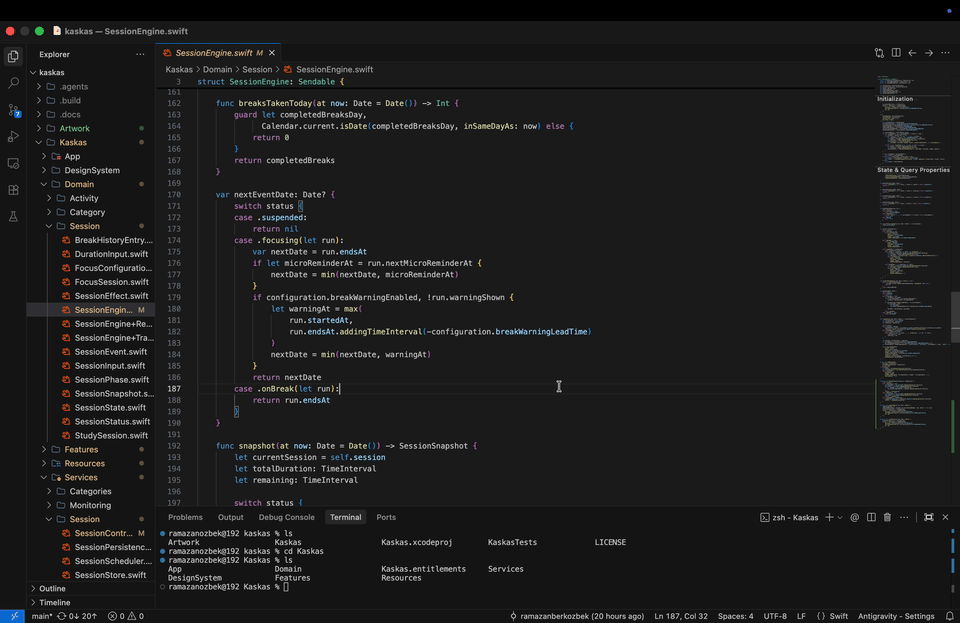The image size is (960, 623).
Task: Switch to the Ports panel tab
Action: [386, 517]
